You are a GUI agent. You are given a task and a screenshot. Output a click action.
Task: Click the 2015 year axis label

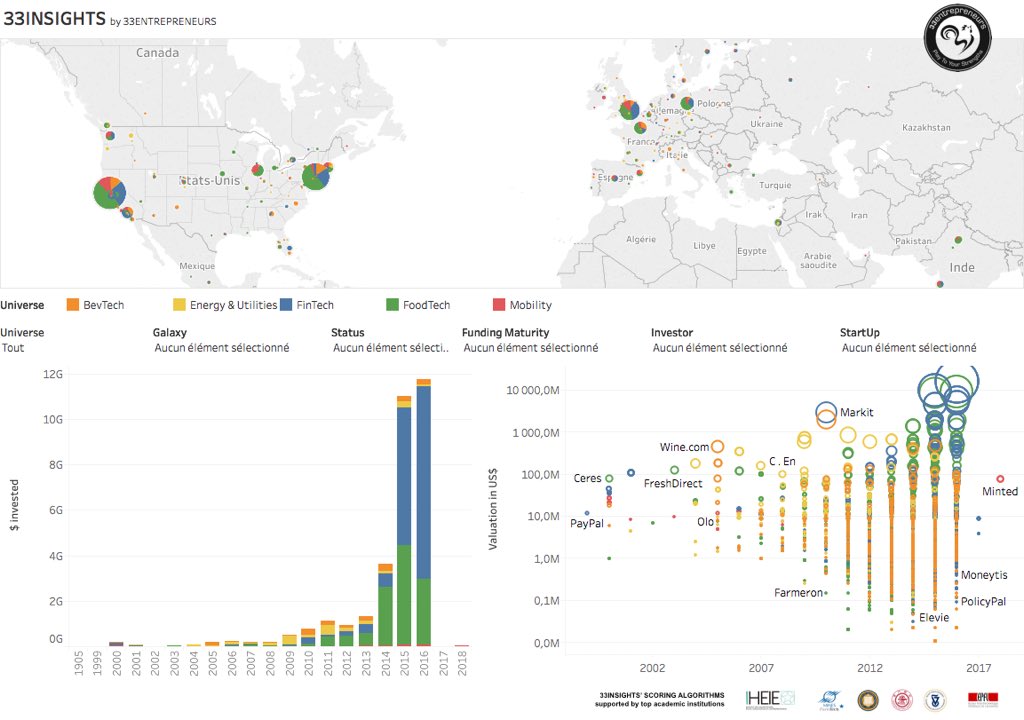pyautogui.click(x=405, y=663)
